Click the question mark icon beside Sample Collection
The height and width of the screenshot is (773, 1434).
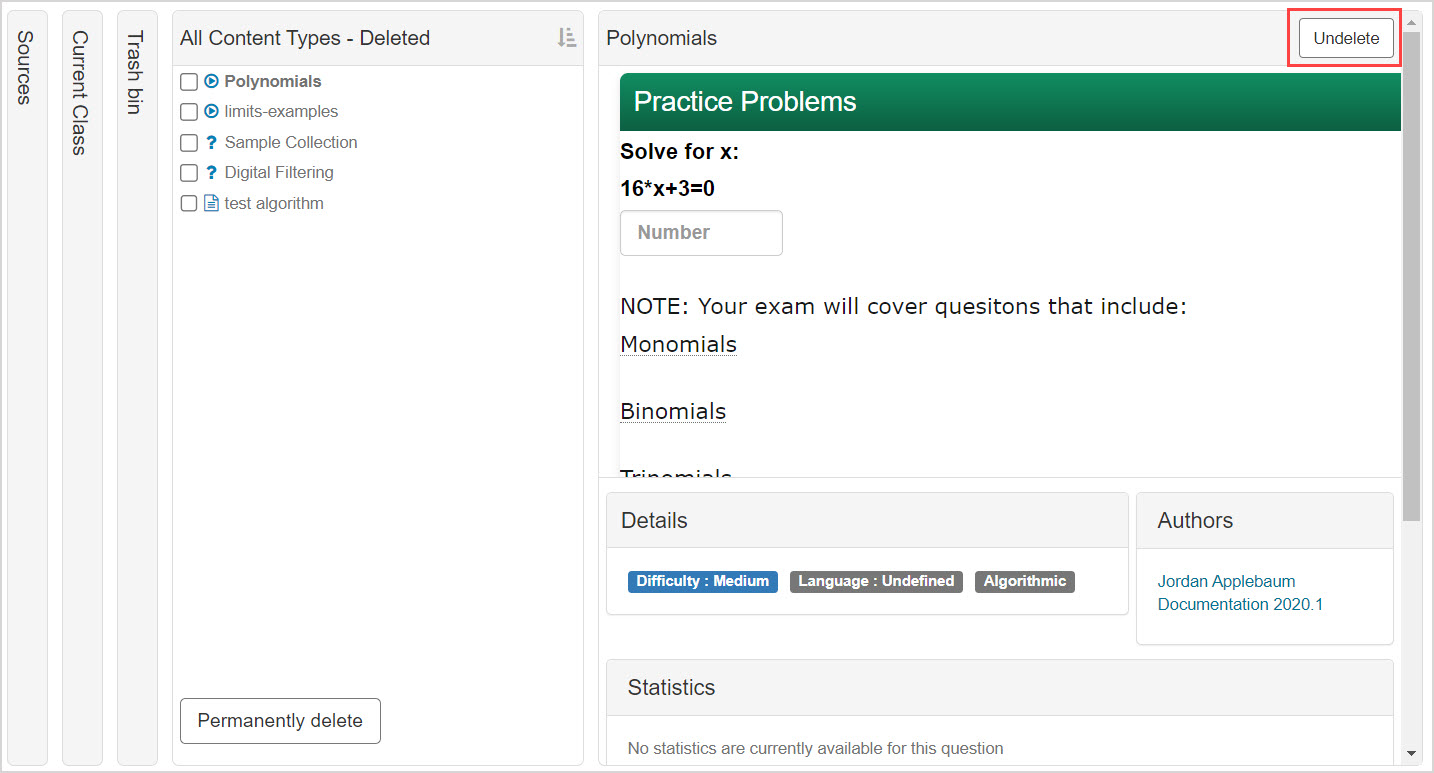click(209, 142)
